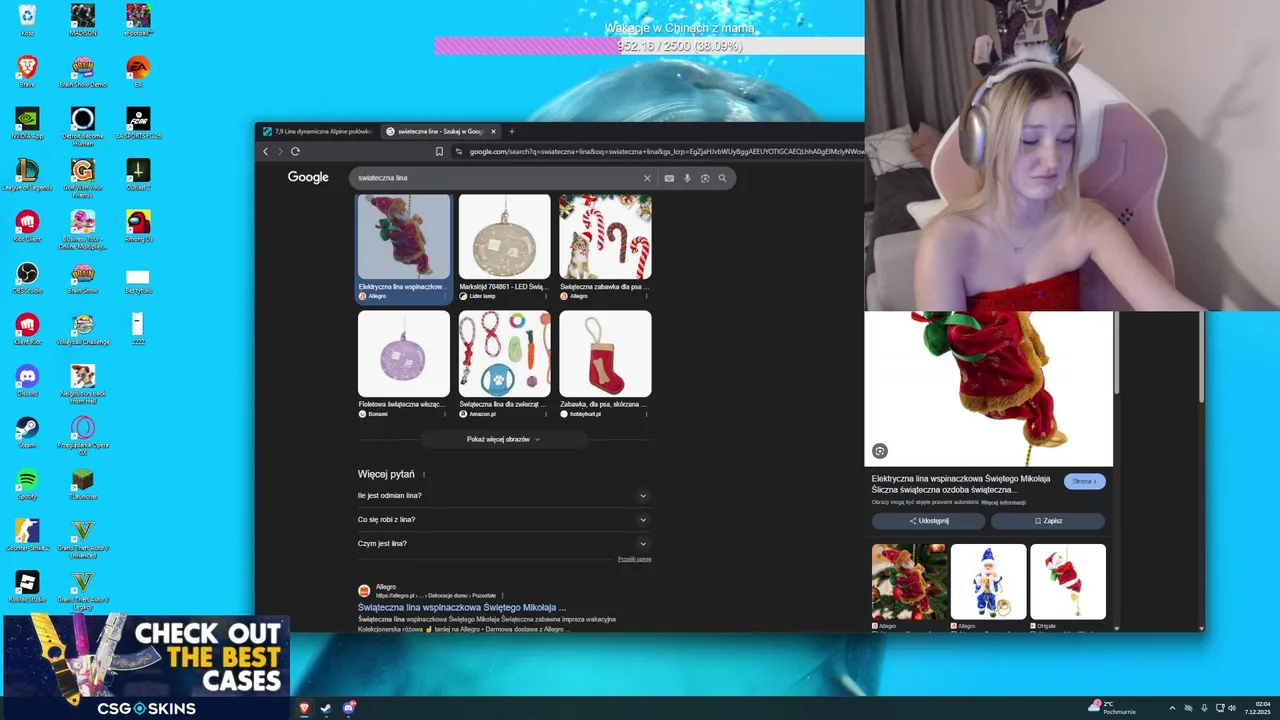The width and height of the screenshot is (1280, 720).
Task: Open OBS Studio desktop icon
Action: click(27, 277)
